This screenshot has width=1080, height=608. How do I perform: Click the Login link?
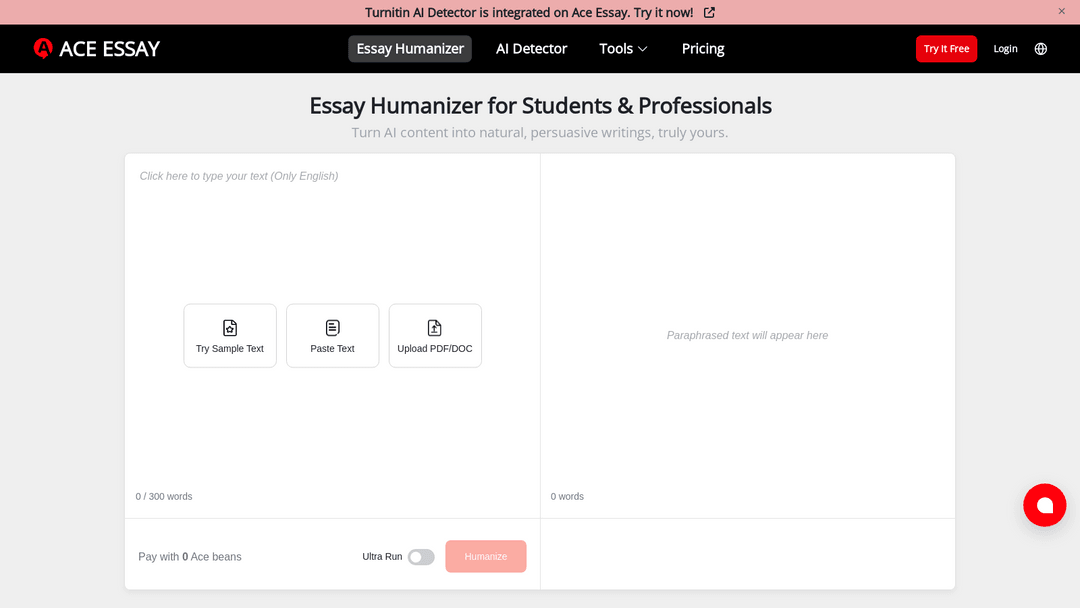[x=1005, y=49]
